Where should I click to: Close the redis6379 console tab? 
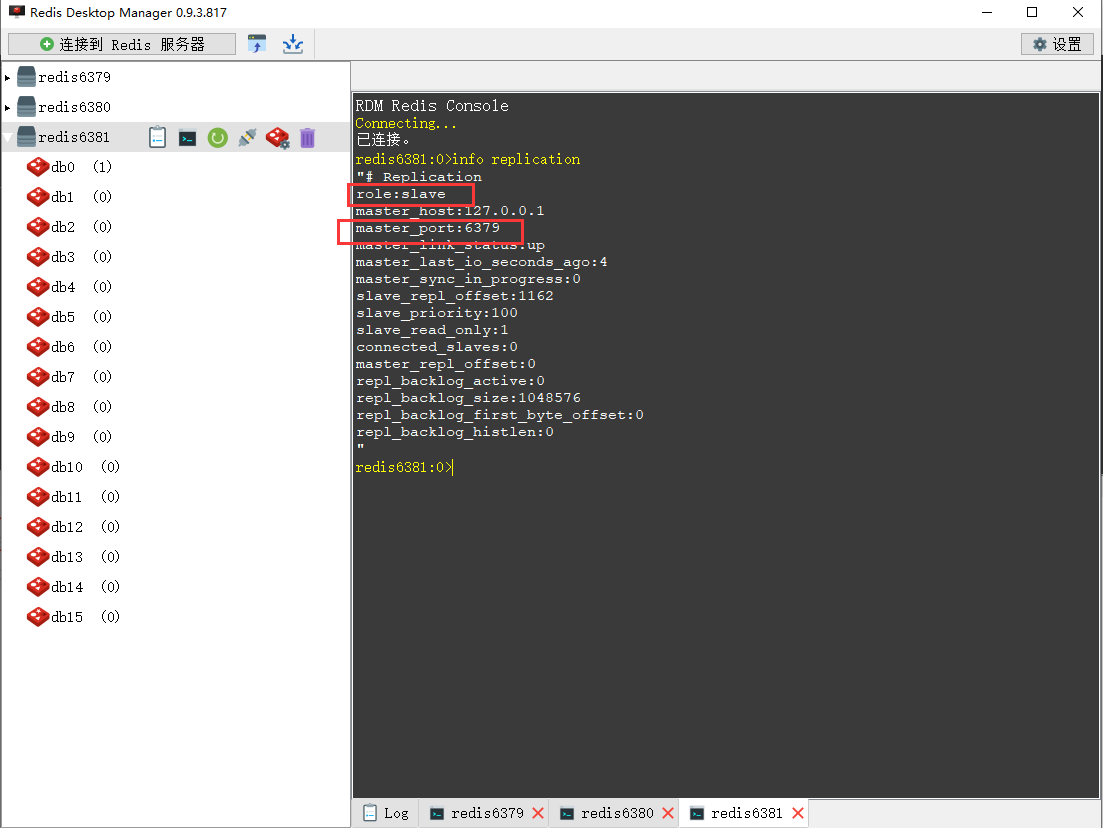click(538, 813)
